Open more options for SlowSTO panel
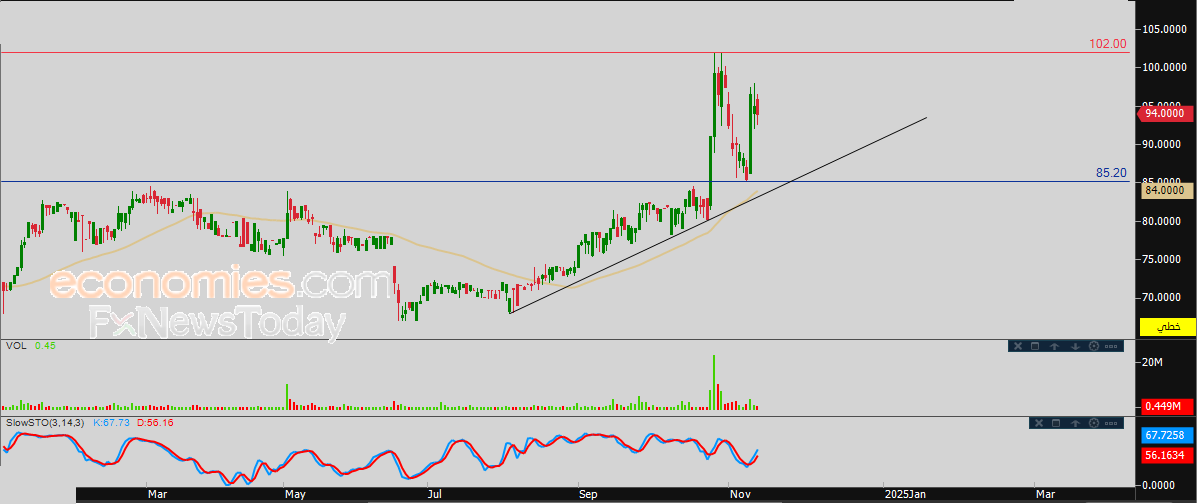Screen dimensions: 1197x504 [1111, 423]
